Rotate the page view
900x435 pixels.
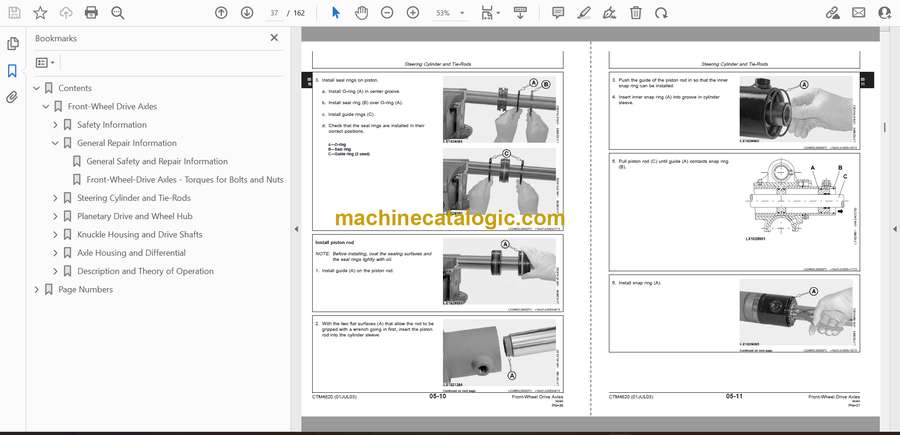pyautogui.click(x=661, y=13)
